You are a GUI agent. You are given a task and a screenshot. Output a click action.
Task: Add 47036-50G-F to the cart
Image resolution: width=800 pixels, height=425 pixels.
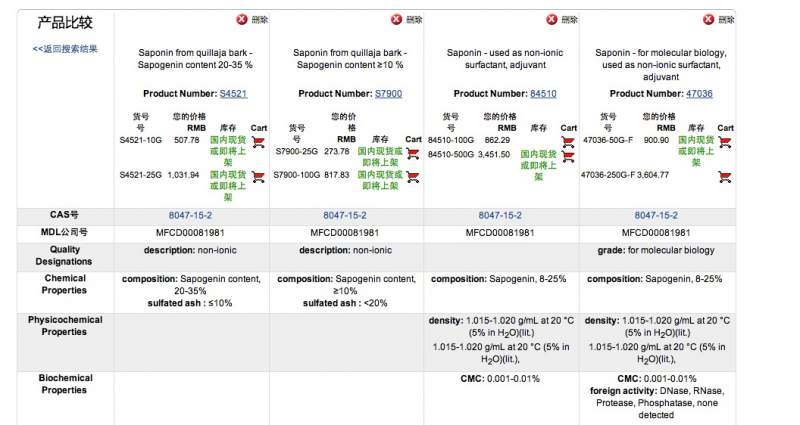coord(725,143)
